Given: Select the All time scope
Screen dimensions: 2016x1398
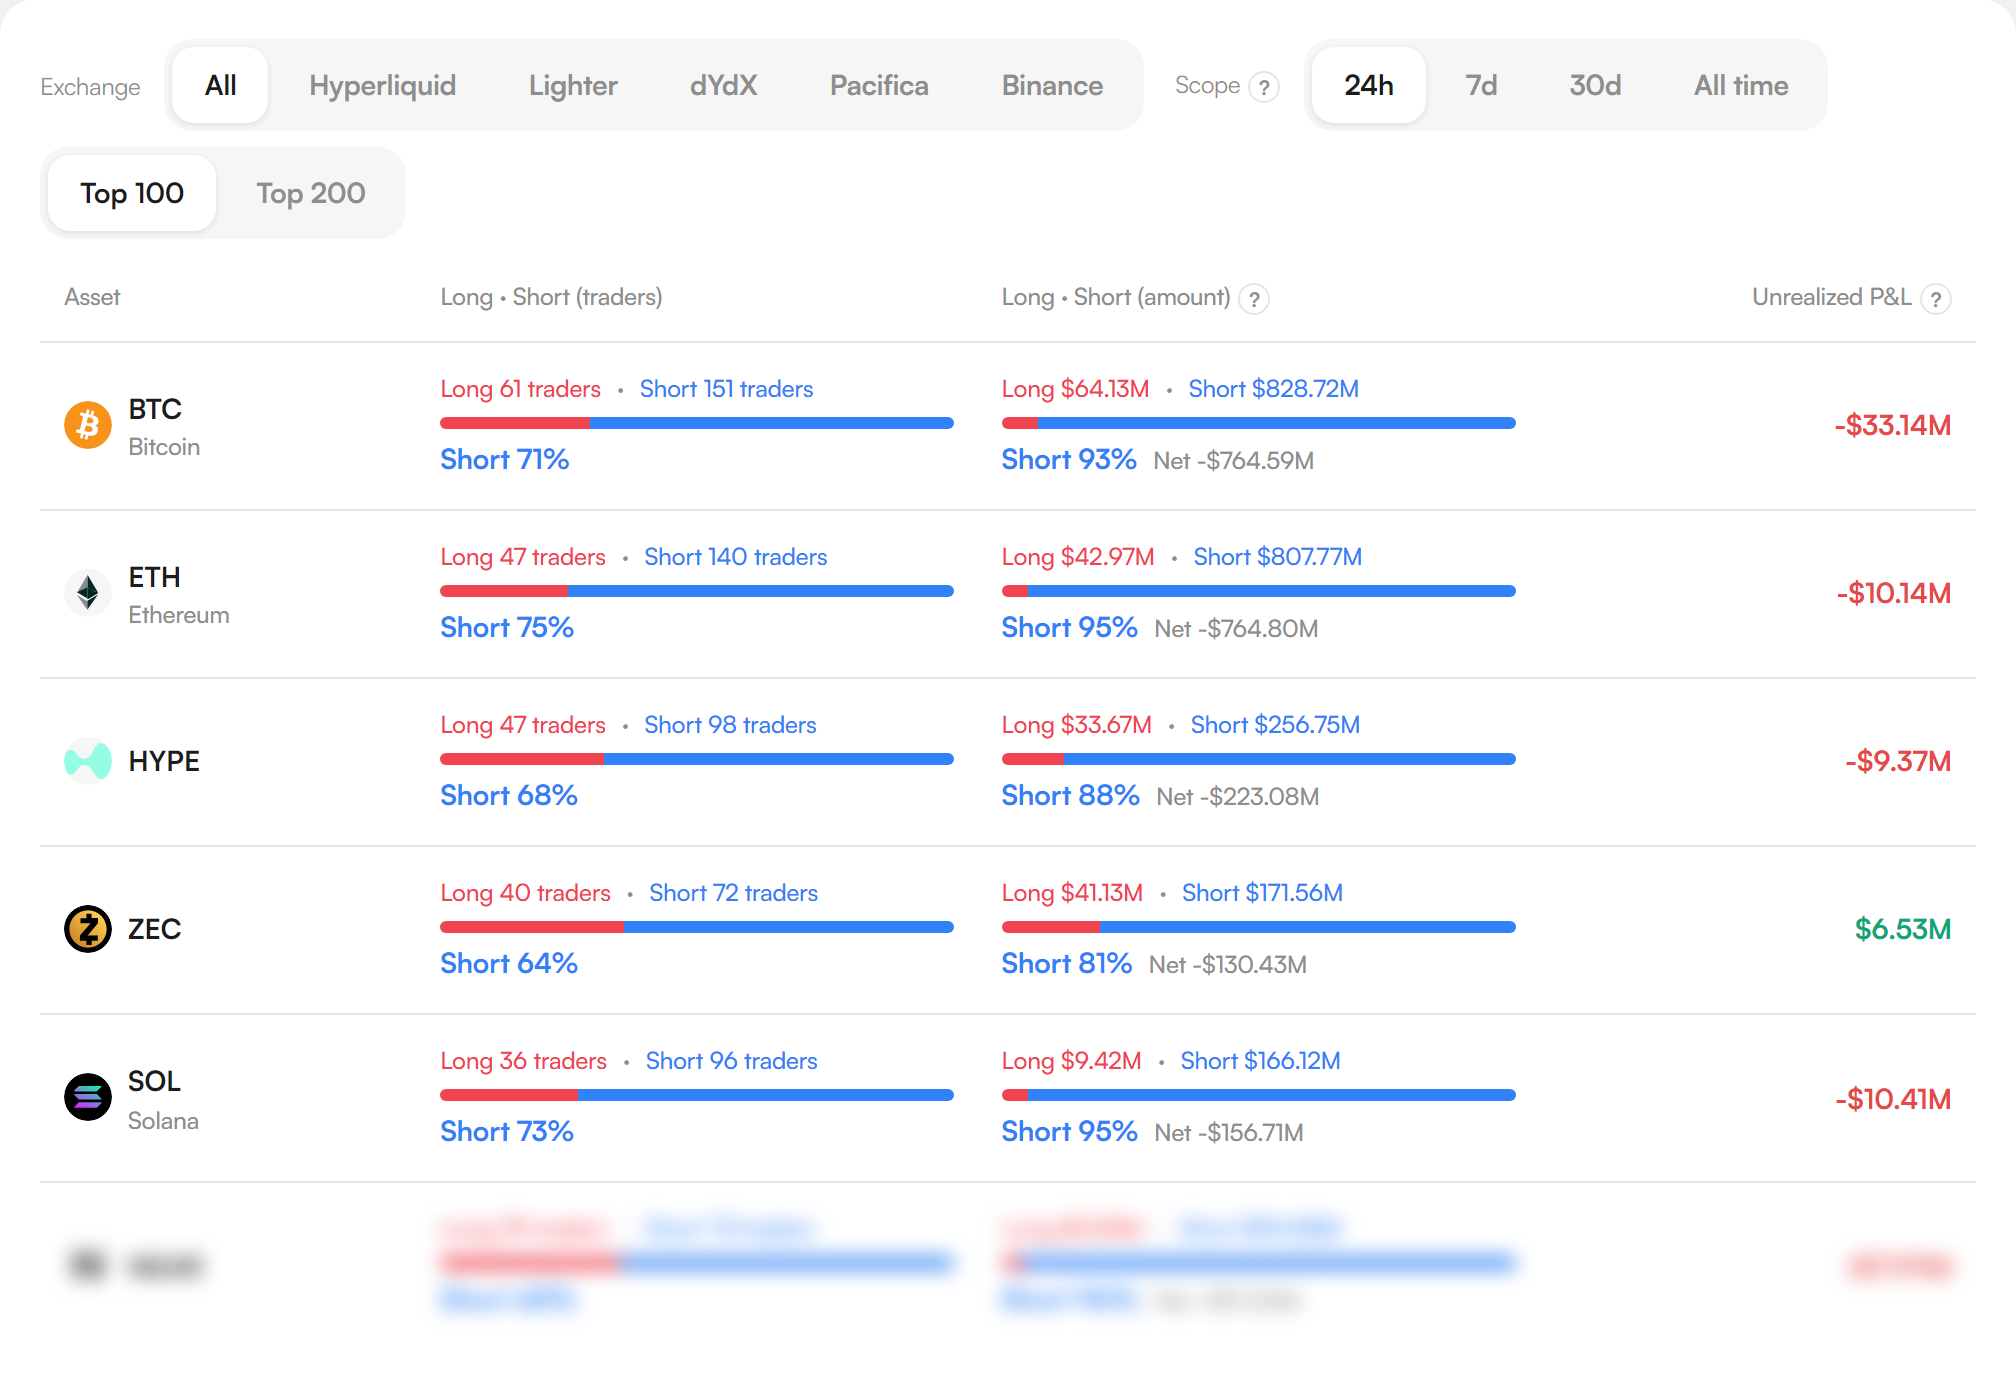Looking at the screenshot, I should (x=1741, y=85).
